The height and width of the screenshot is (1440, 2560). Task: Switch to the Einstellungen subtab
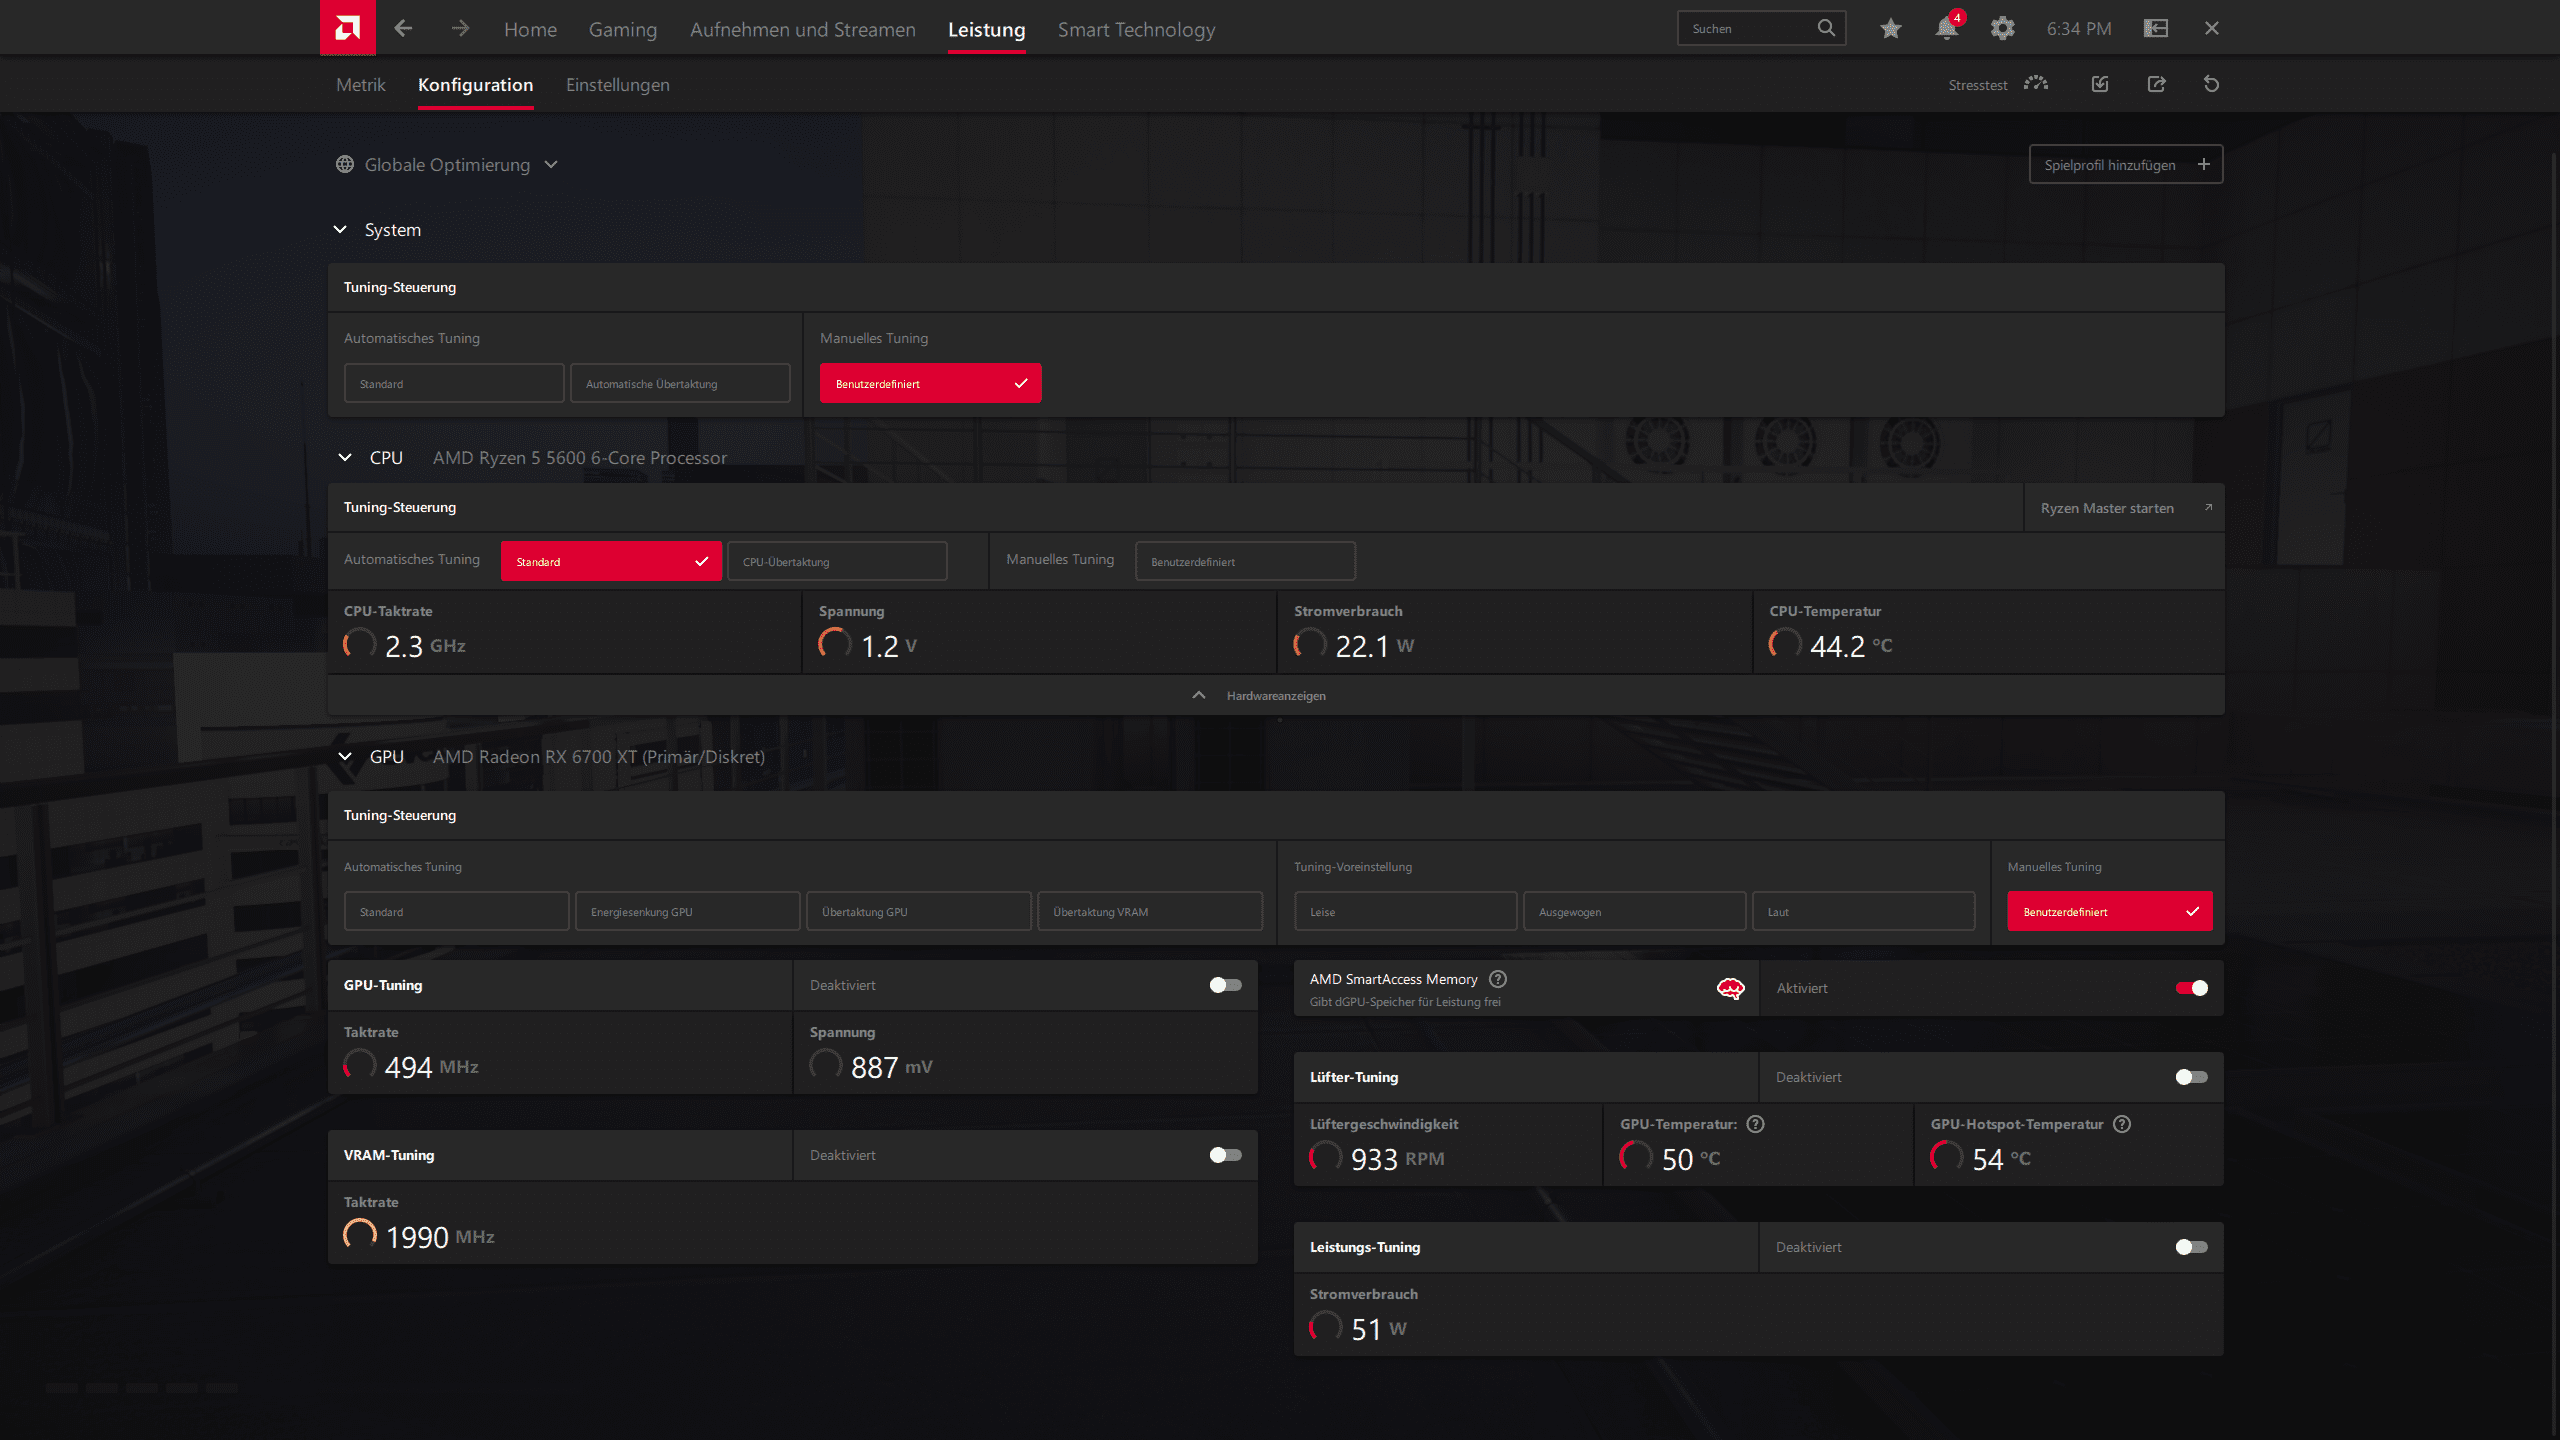617,85
